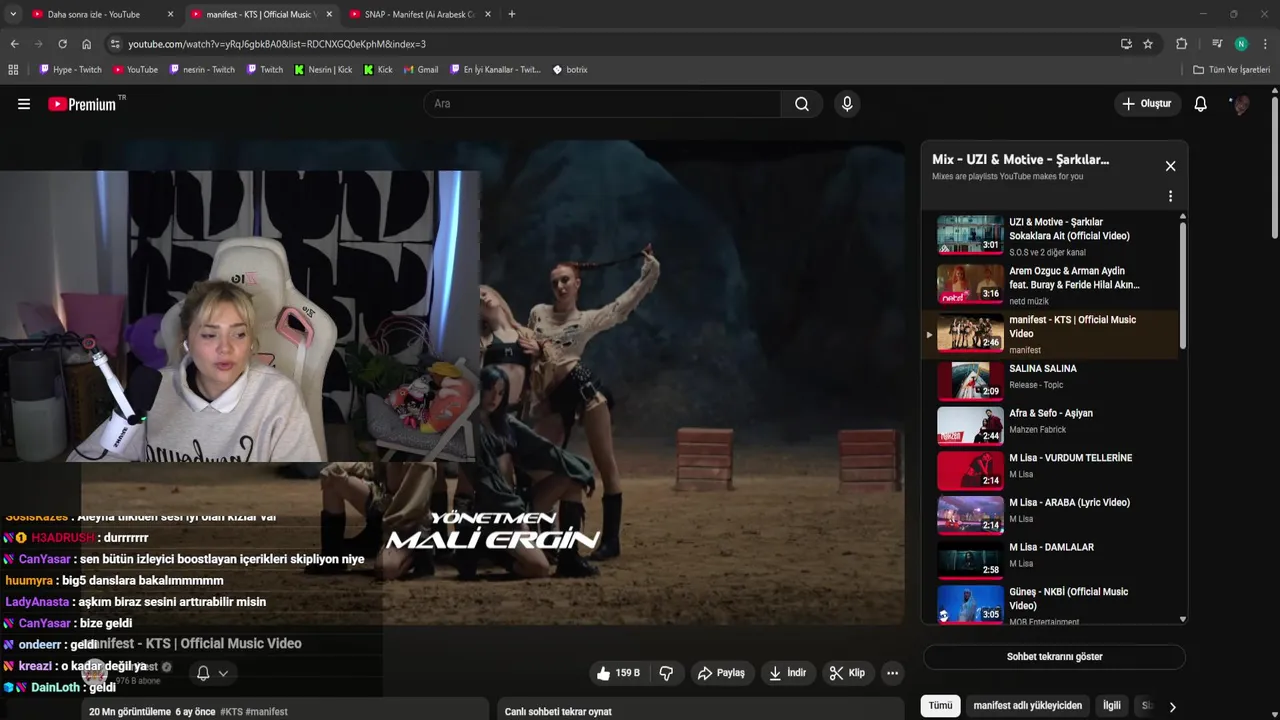Image resolution: width=1280 pixels, height=720 pixels.
Task: Dislike the manifest KTS video
Action: [x=666, y=673]
